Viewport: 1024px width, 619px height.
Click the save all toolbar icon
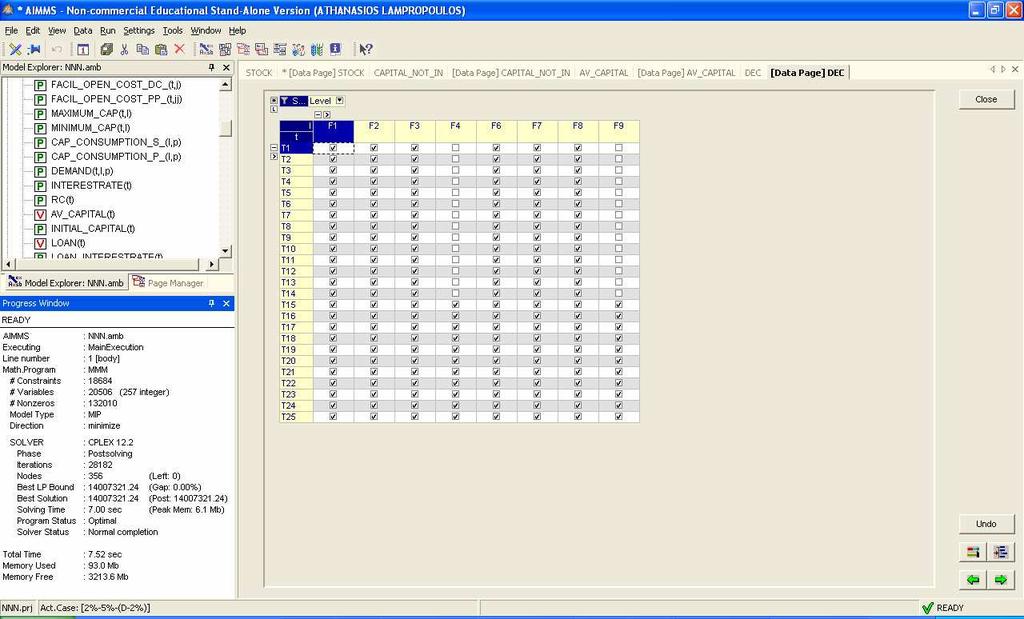(106, 49)
